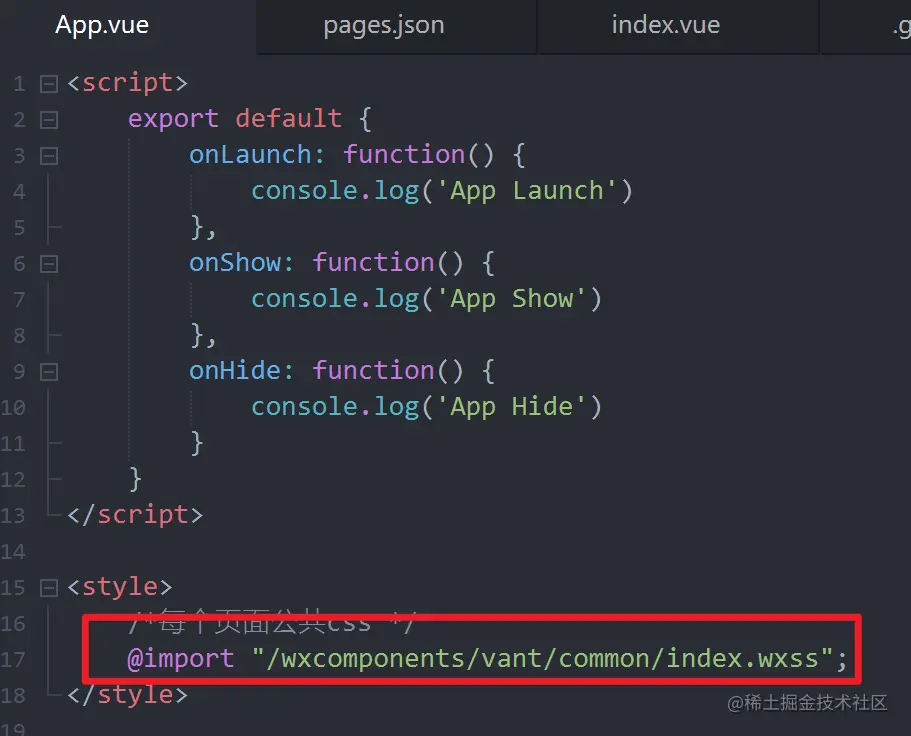
Task: Click line number 13 in the gutter
Action: click(13, 516)
